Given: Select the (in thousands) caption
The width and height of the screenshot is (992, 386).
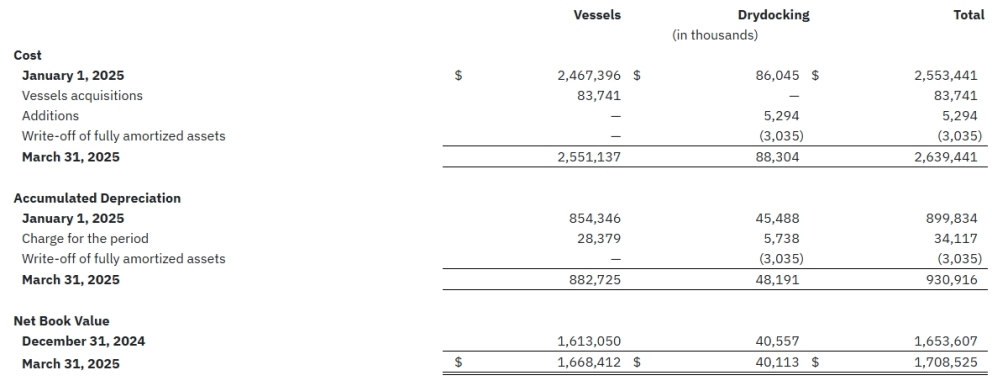Looking at the screenshot, I should point(715,35).
